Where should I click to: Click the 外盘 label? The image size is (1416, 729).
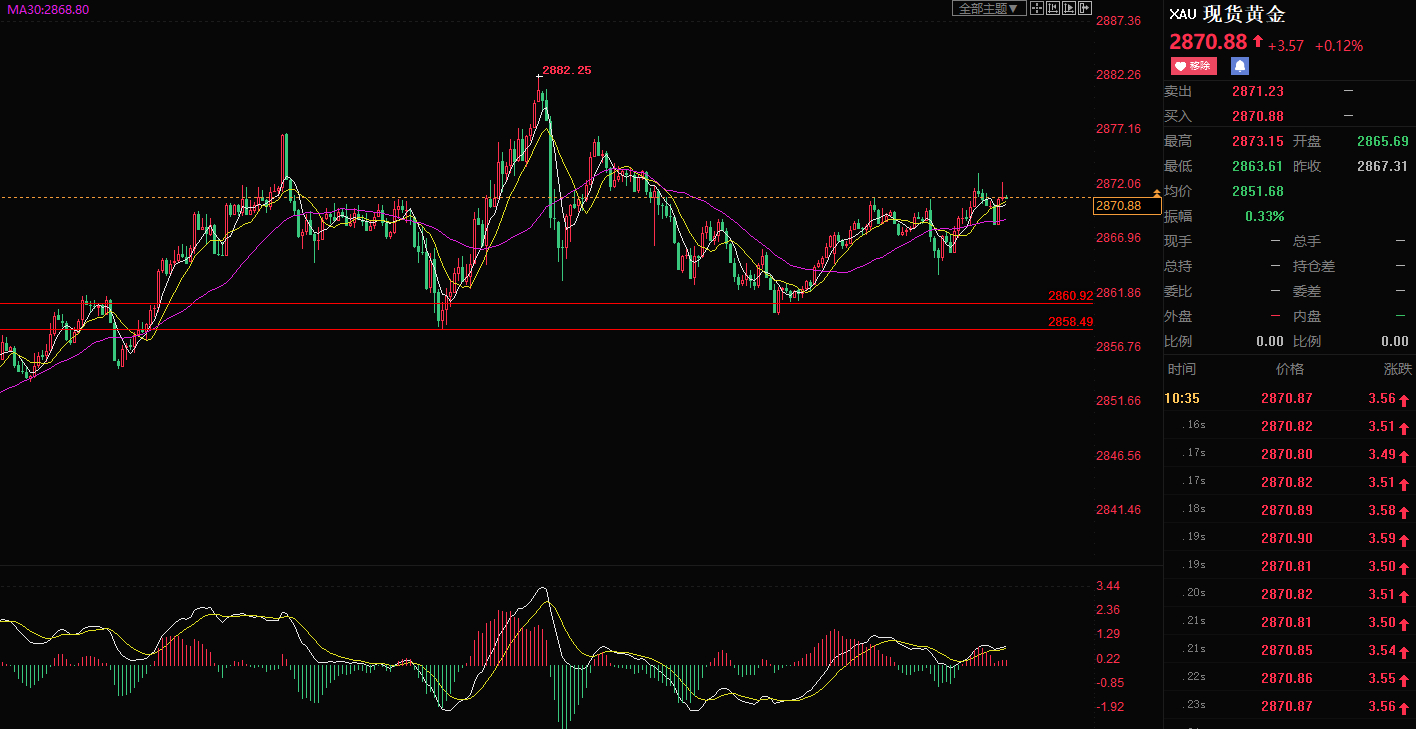pos(1178,316)
